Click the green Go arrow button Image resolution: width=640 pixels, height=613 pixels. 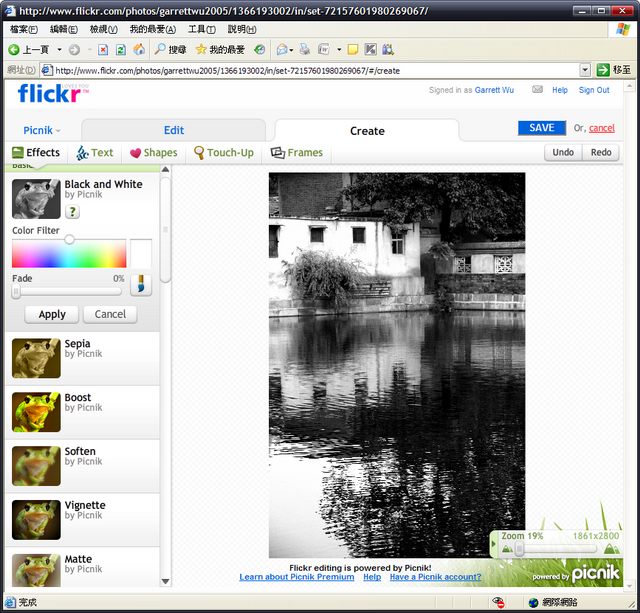(x=602, y=70)
